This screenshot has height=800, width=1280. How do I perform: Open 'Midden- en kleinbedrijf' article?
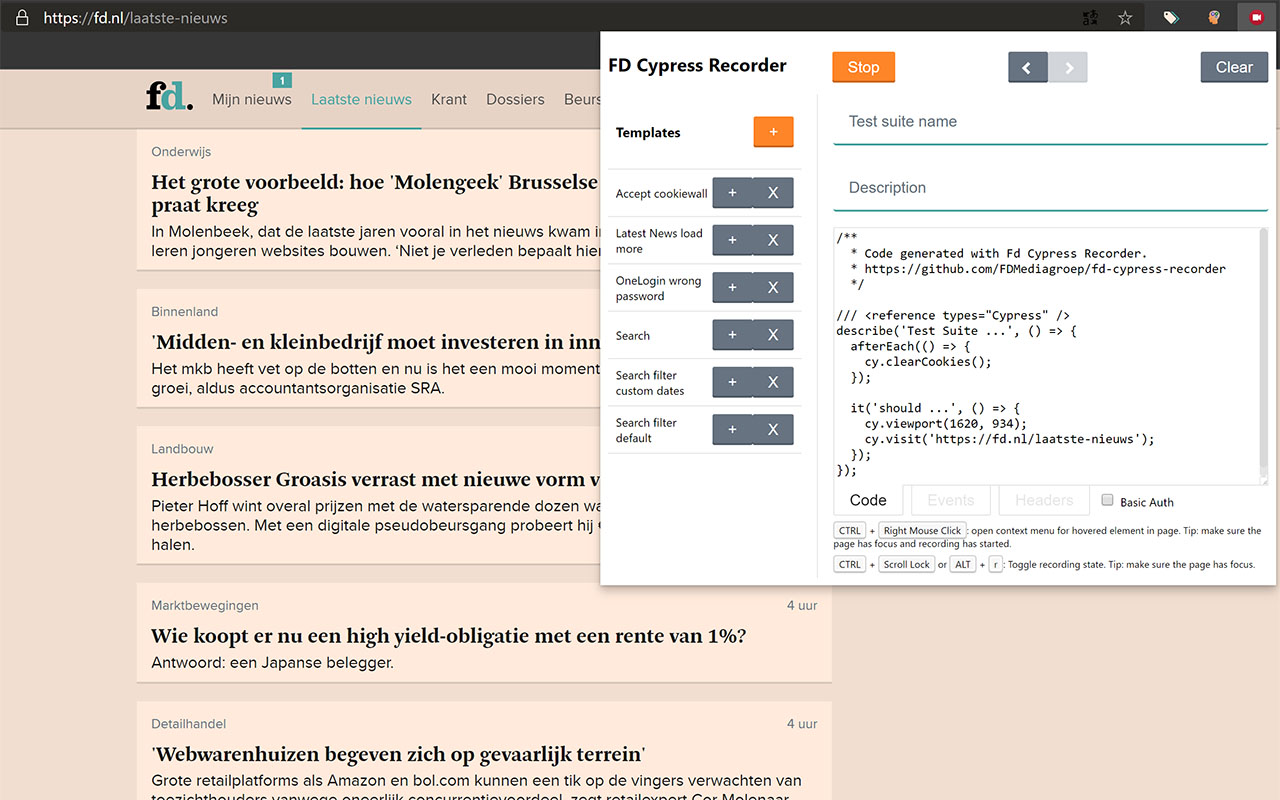pos(375,342)
